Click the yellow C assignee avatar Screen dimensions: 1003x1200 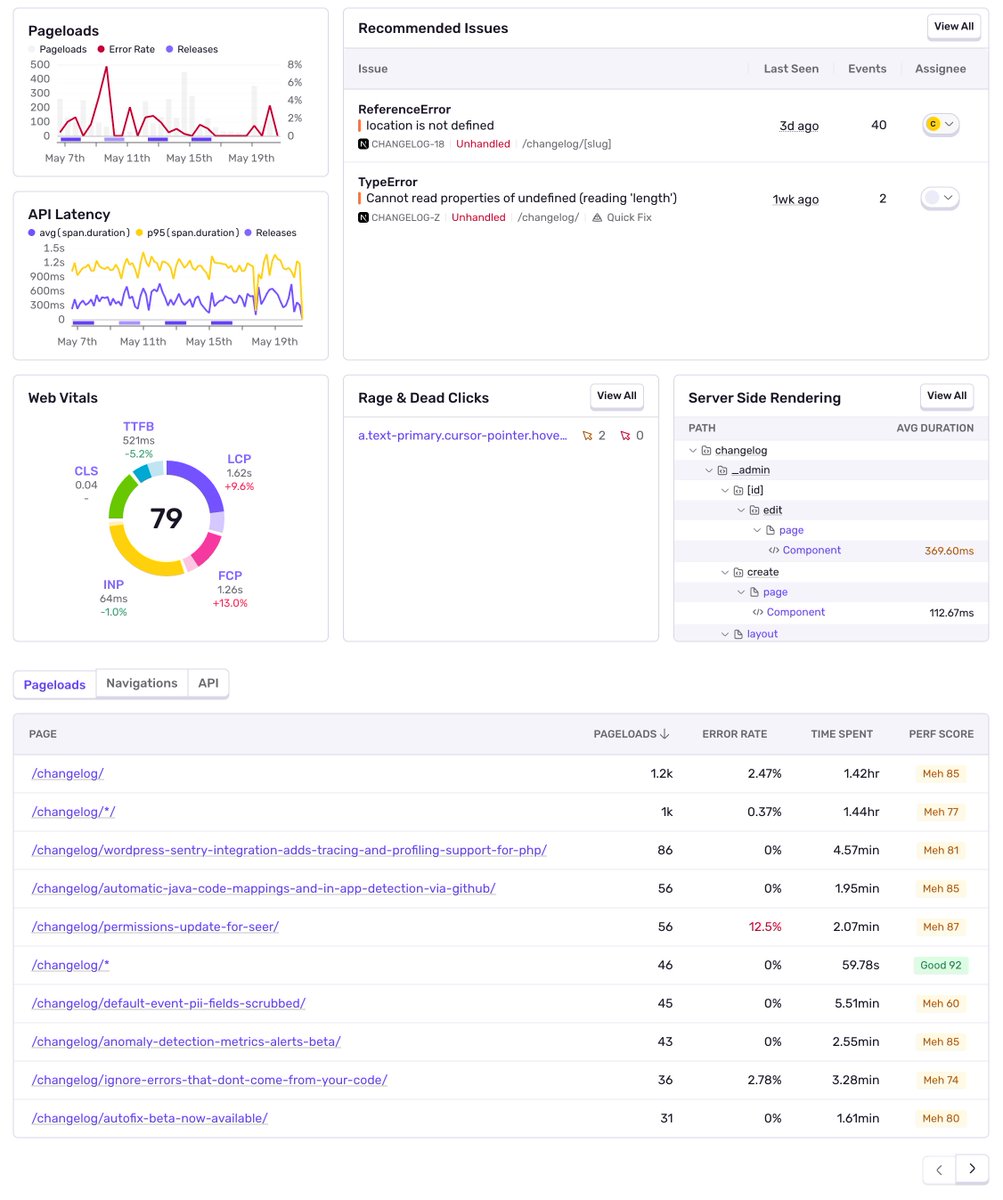point(933,124)
